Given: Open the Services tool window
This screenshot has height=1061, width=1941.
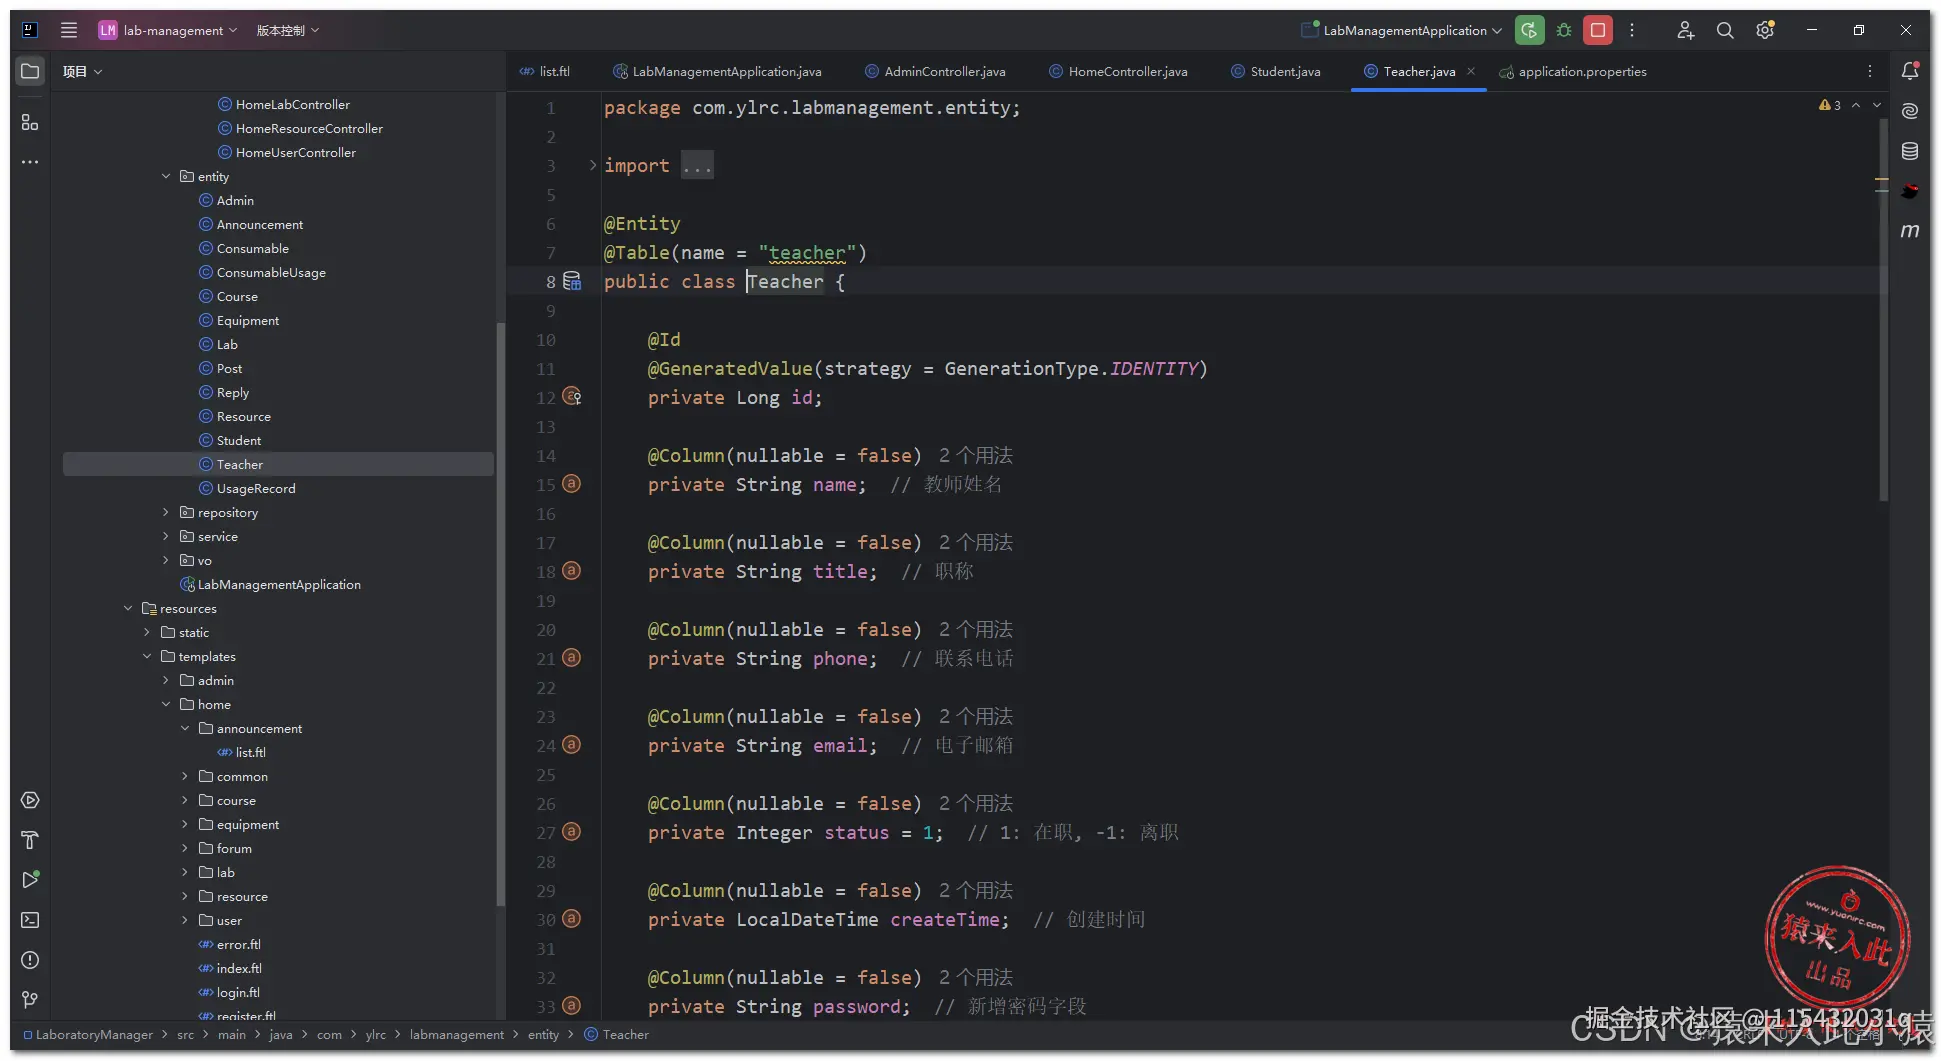Looking at the screenshot, I should point(30,800).
